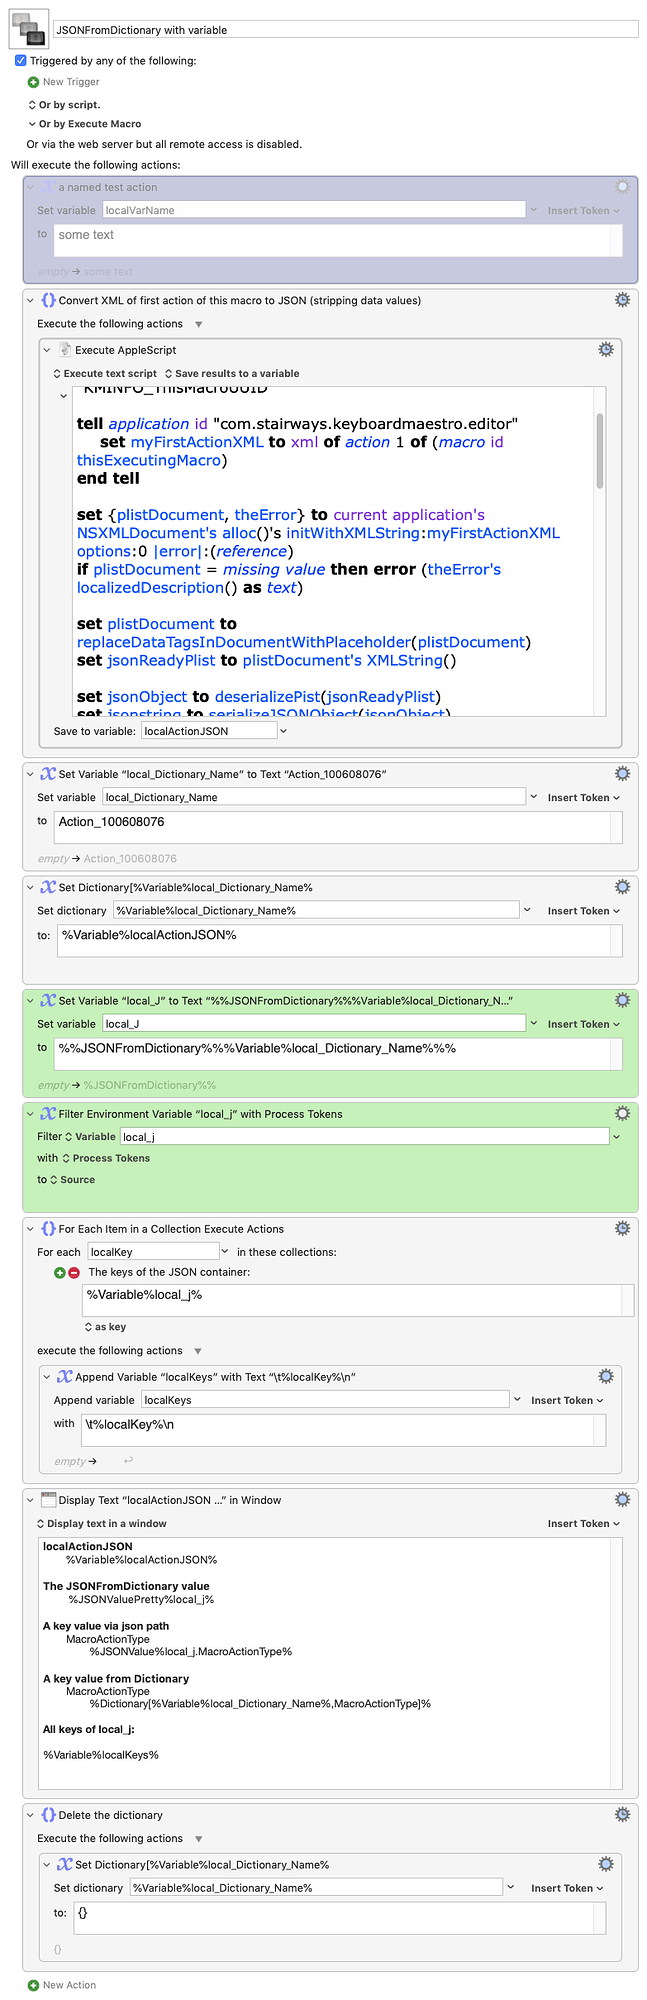647x2000 pixels.
Task: Open gear menu for Convert XML group action
Action: click(x=622, y=300)
